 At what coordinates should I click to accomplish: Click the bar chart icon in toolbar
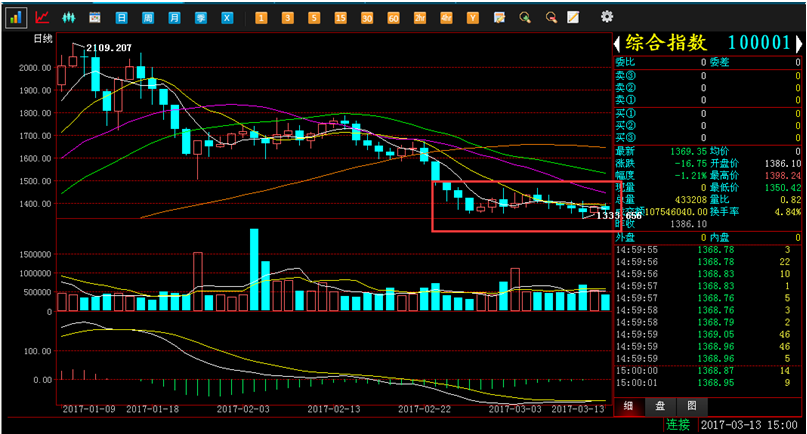click(16, 18)
